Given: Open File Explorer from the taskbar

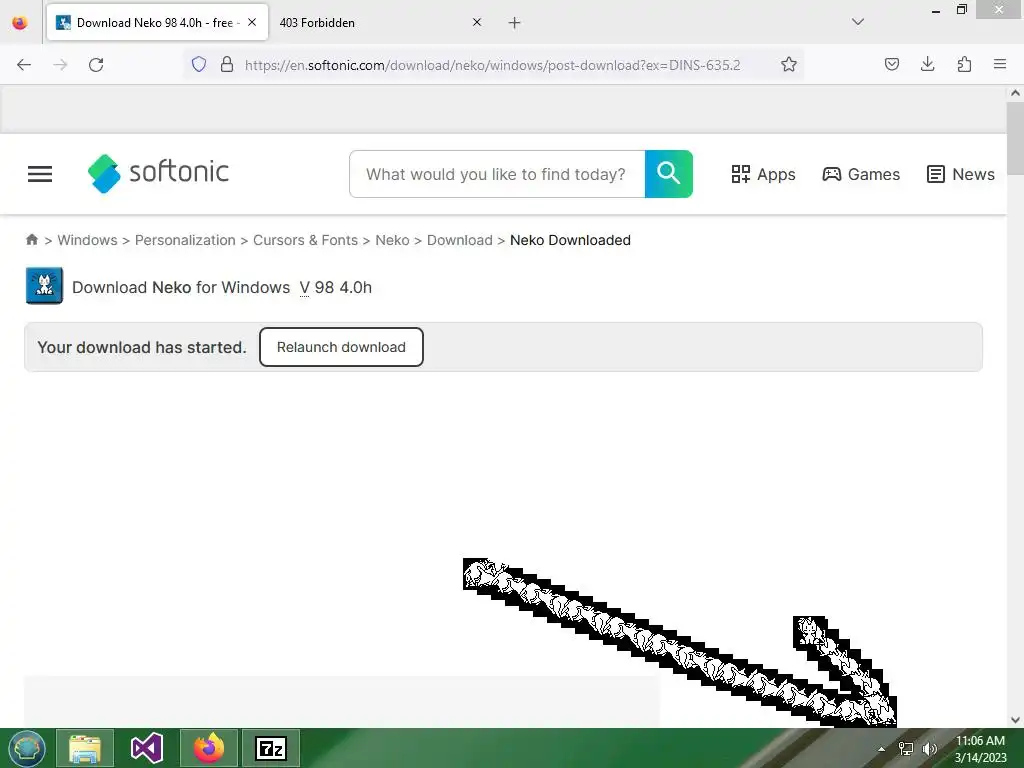Looking at the screenshot, I should click(85, 748).
